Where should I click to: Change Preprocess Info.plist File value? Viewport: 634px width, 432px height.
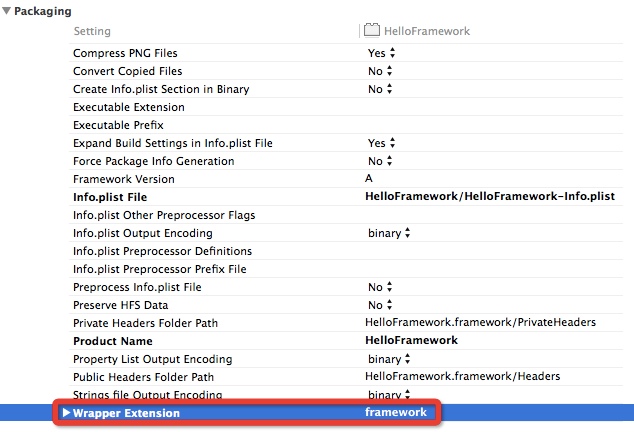click(x=380, y=287)
